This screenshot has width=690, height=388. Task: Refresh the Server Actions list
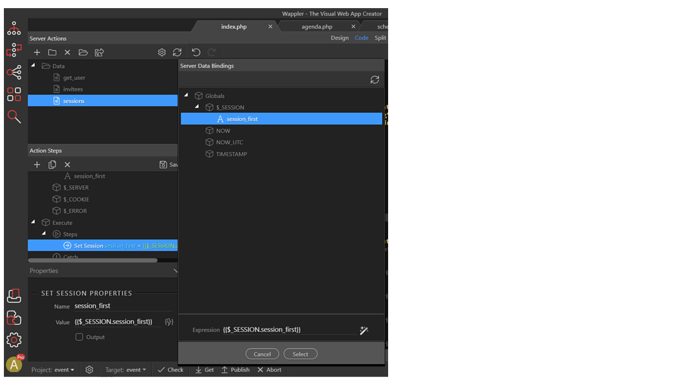point(177,52)
